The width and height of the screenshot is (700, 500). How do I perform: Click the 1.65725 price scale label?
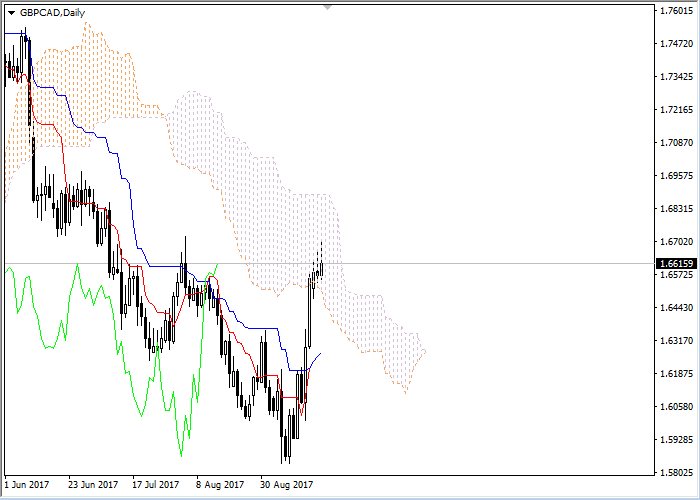676,274
